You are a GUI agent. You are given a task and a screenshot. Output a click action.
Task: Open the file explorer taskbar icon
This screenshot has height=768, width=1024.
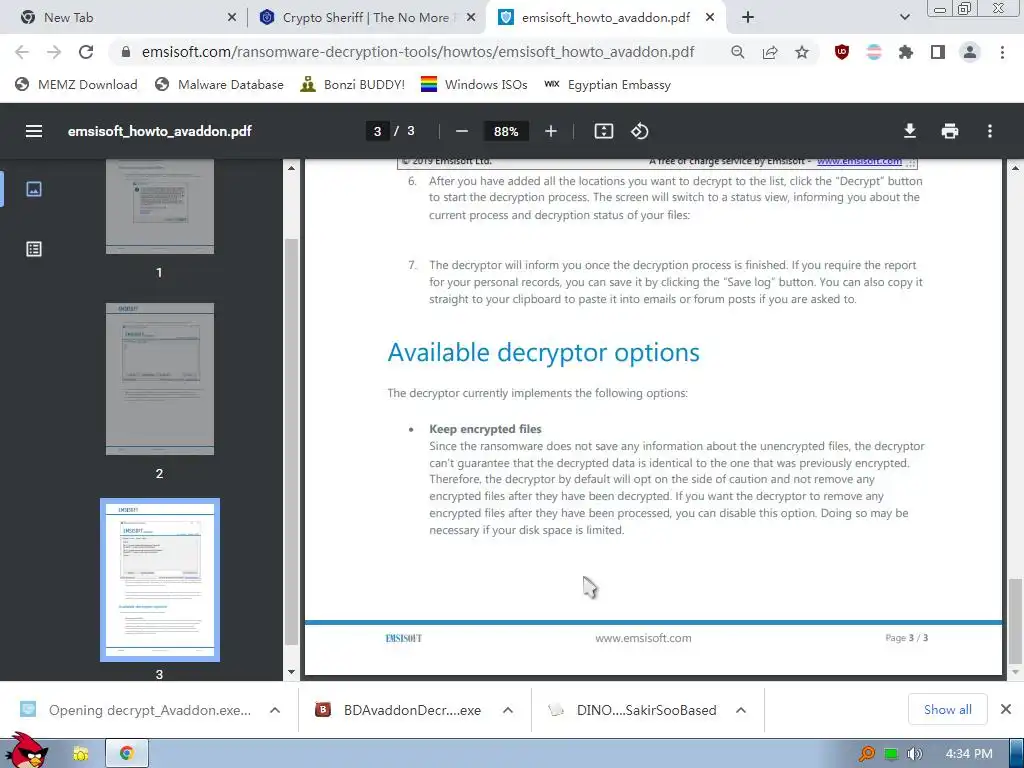point(81,753)
